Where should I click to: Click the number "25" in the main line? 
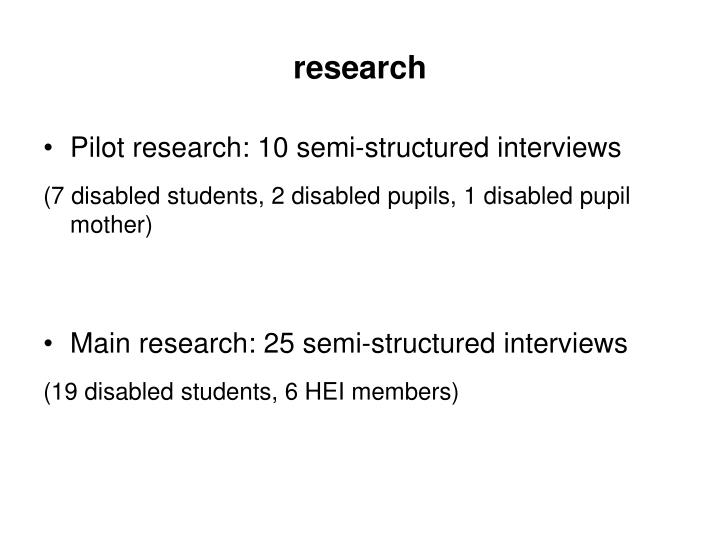(279, 343)
